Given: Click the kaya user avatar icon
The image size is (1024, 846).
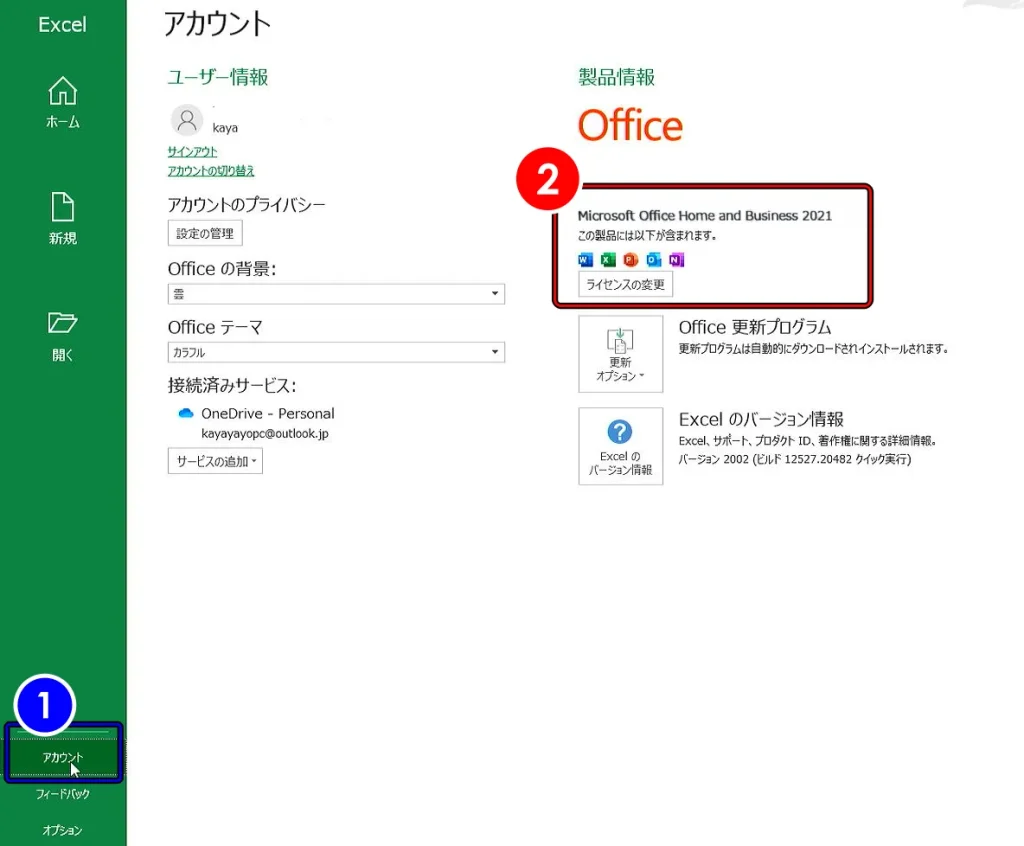Looking at the screenshot, I should coord(187,121).
